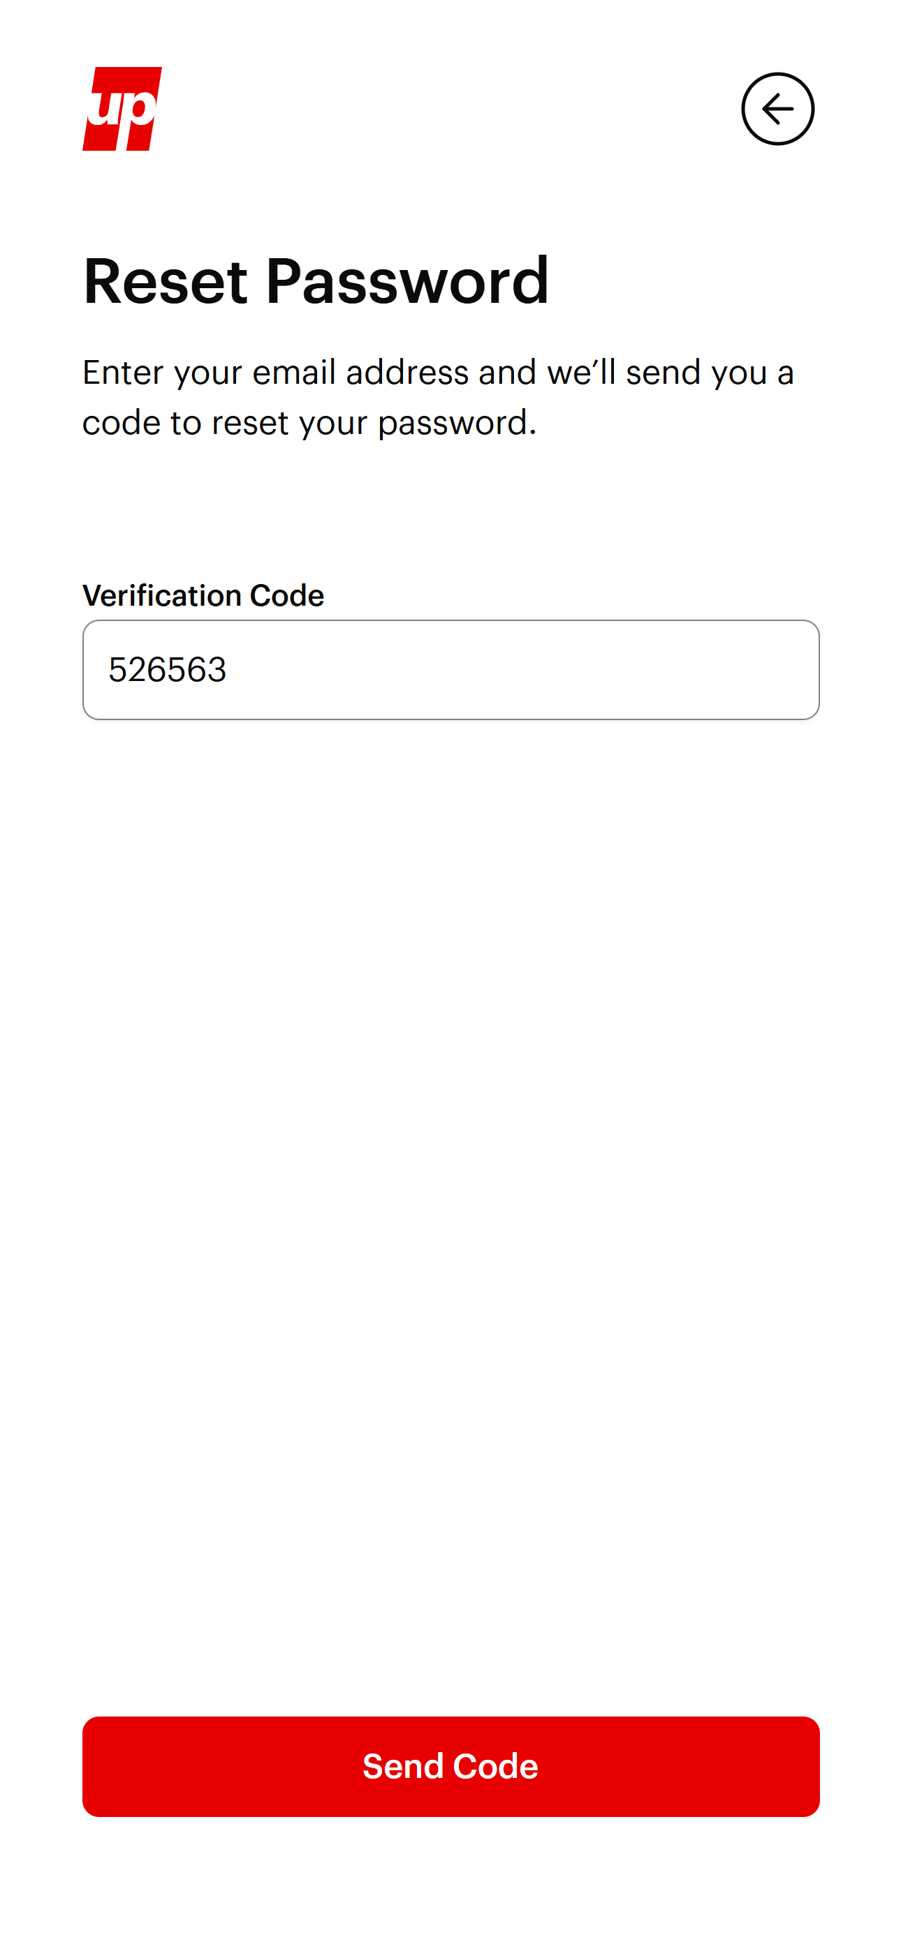Viewport: 900px width, 1951px height.
Task: Select the instruction text about email address
Action: [x=439, y=396]
